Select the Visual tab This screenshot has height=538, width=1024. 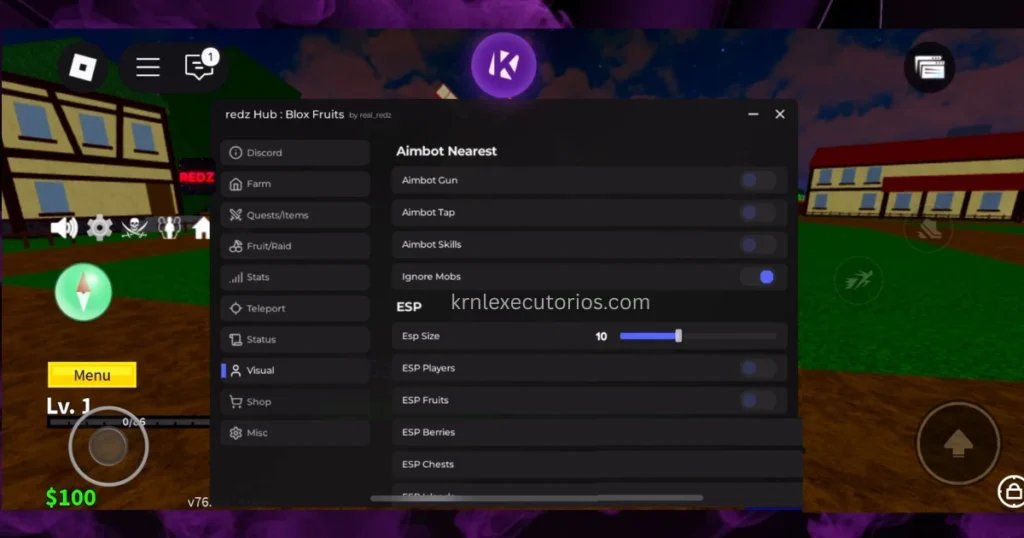[x=295, y=370]
